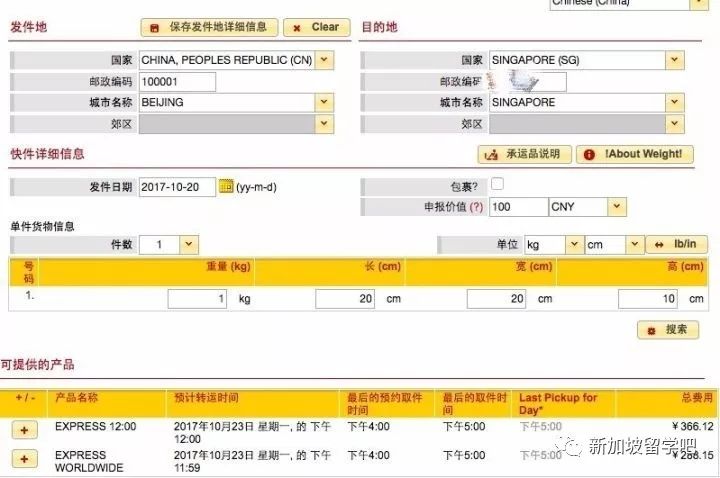
Task: Click the search button below dimensions
Action: tap(668, 329)
